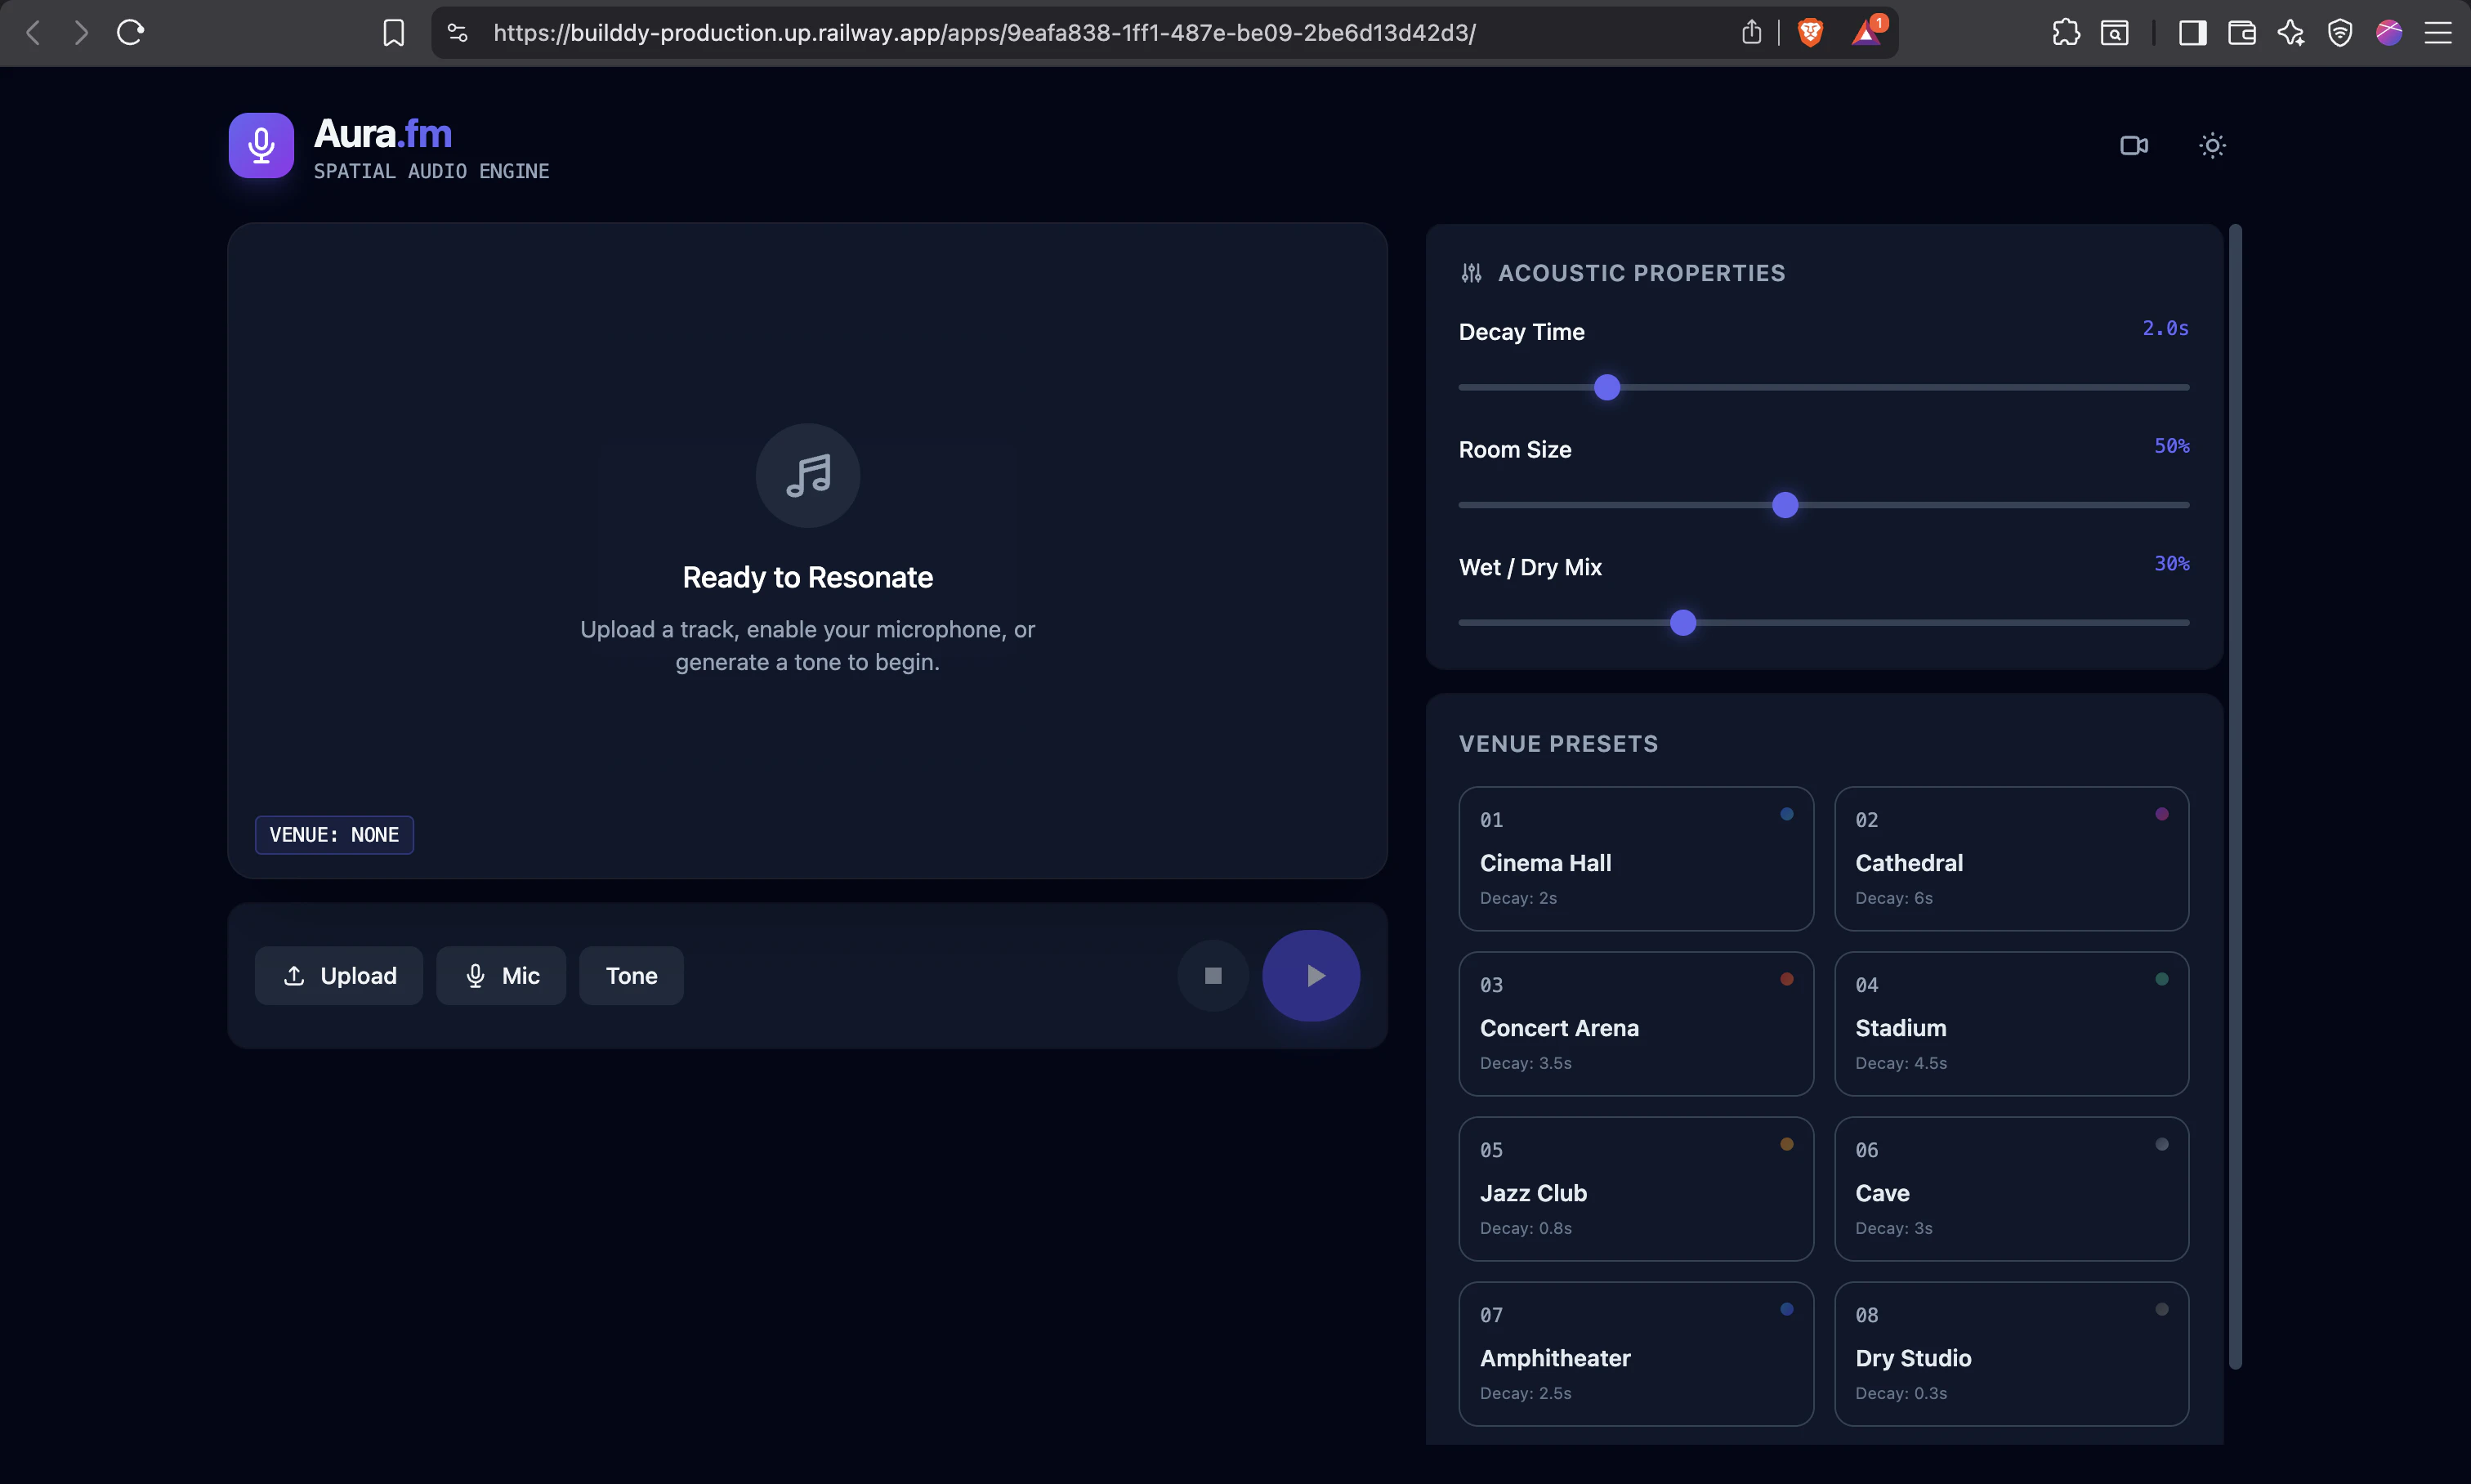The height and width of the screenshot is (1484, 2471).
Task: Click the Brave Shields lion icon
Action: (x=1810, y=33)
